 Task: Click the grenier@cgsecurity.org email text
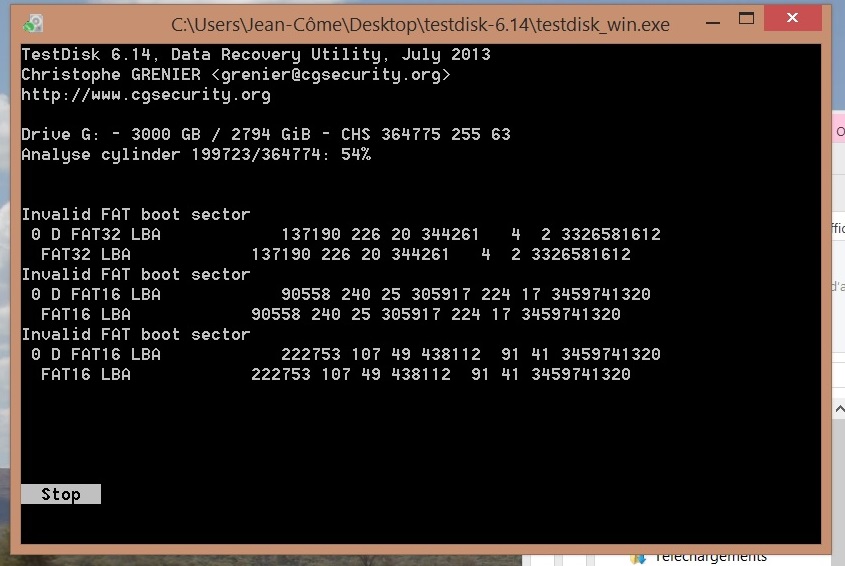(331, 74)
